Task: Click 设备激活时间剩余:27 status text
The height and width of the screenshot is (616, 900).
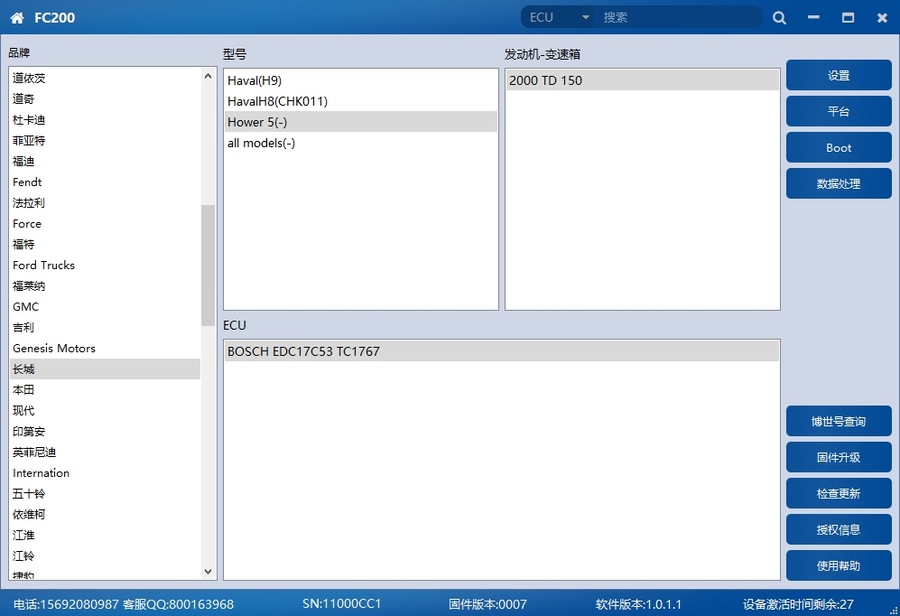Action: click(798, 604)
